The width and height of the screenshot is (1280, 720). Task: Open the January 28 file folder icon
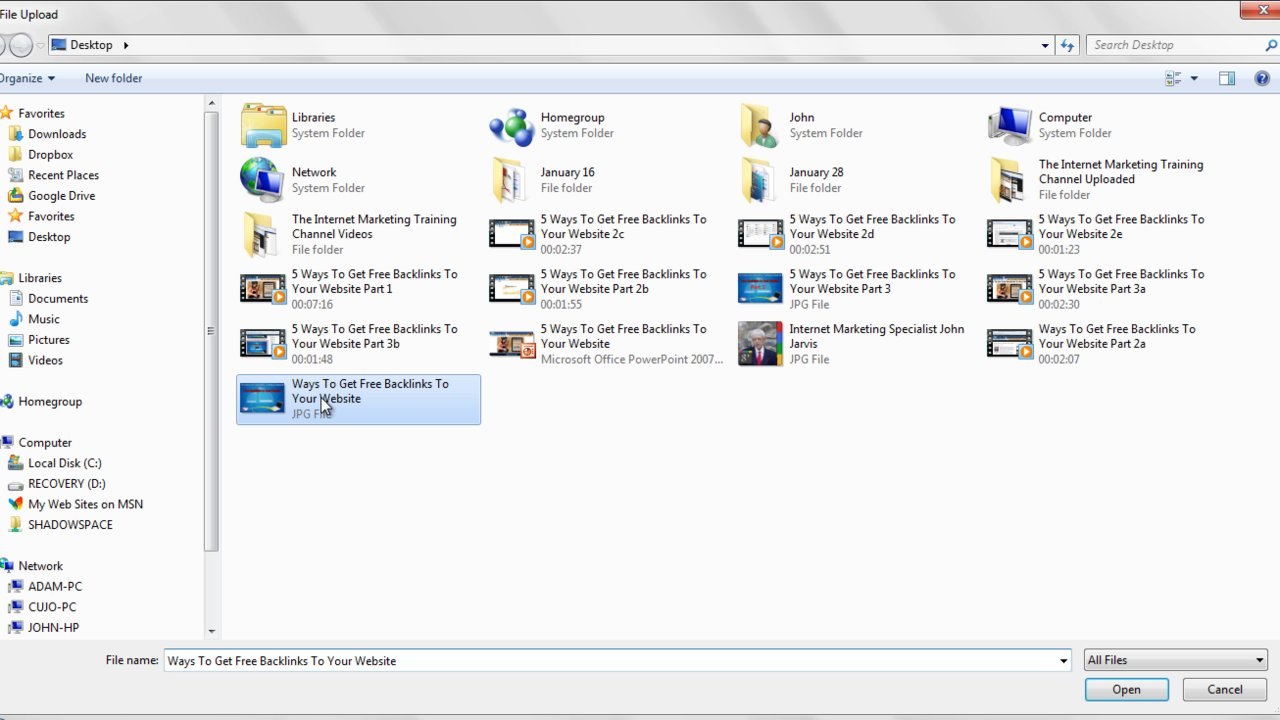761,180
